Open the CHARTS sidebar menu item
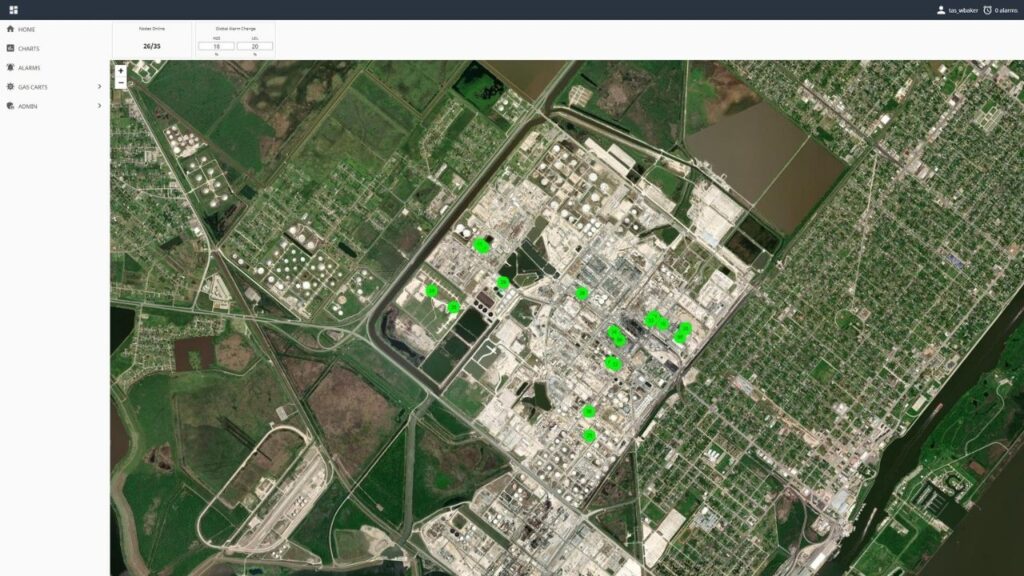Image resolution: width=1024 pixels, height=576 pixels. pos(30,48)
